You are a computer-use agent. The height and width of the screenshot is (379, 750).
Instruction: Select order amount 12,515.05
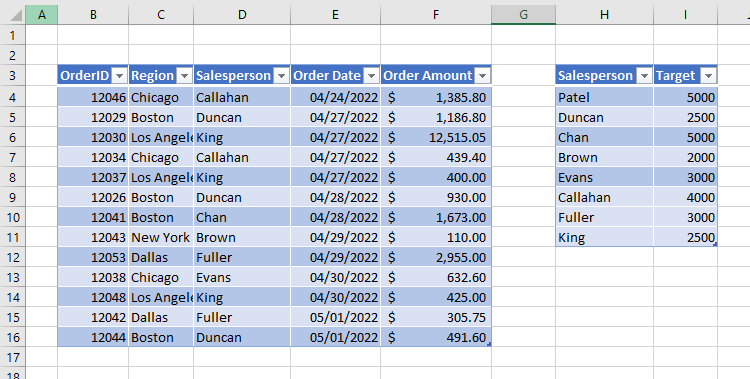pyautogui.click(x=436, y=137)
